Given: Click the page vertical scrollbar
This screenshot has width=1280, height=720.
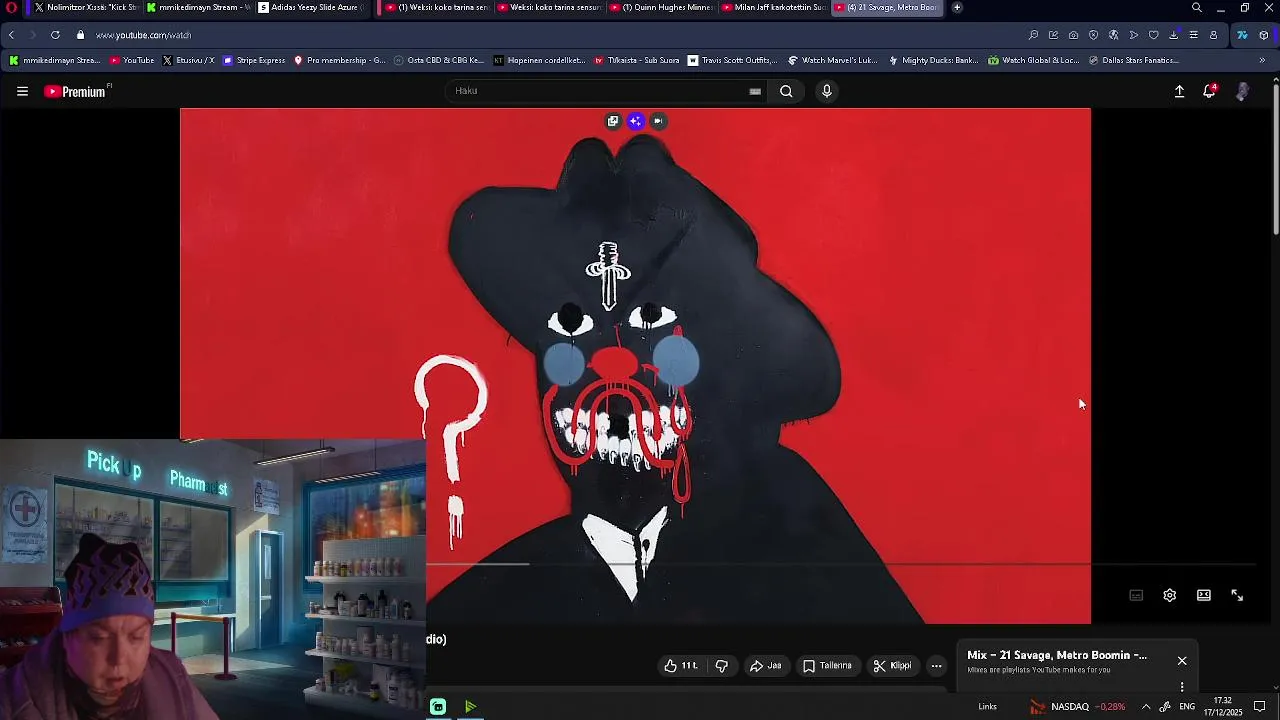Looking at the screenshot, I should pyautogui.click(x=1275, y=160).
